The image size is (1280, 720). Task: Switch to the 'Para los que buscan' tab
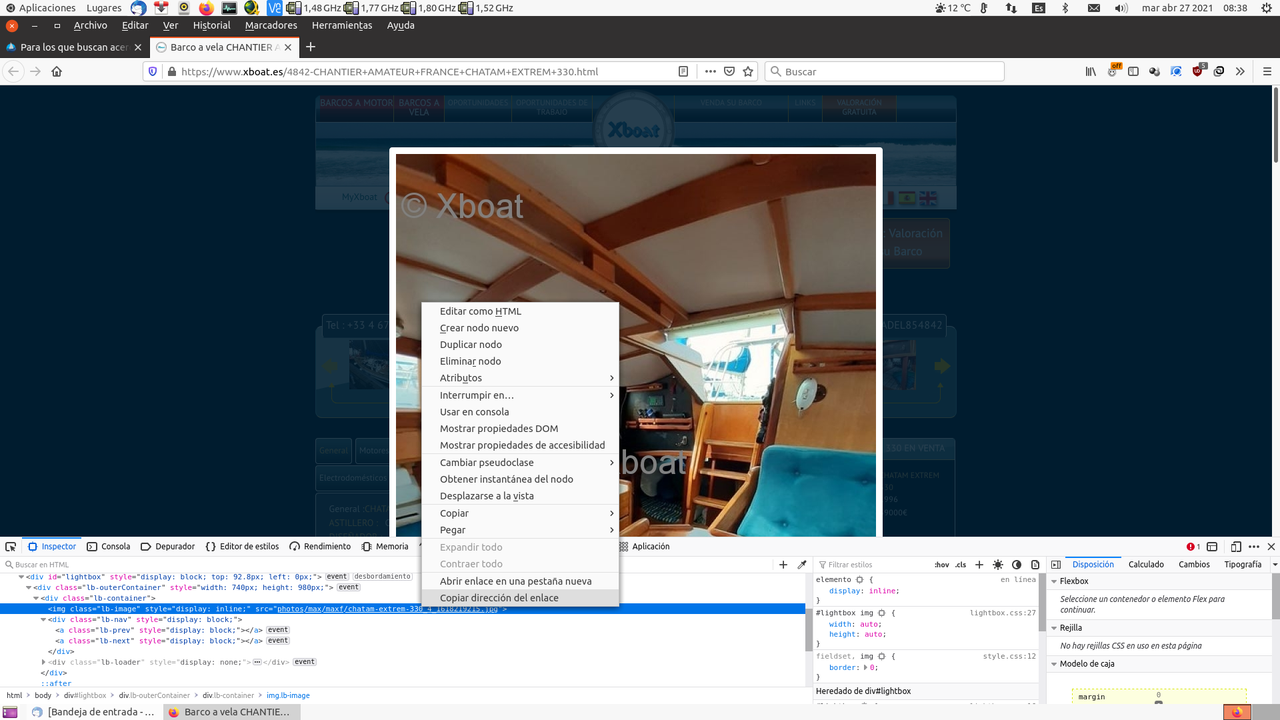(x=75, y=47)
